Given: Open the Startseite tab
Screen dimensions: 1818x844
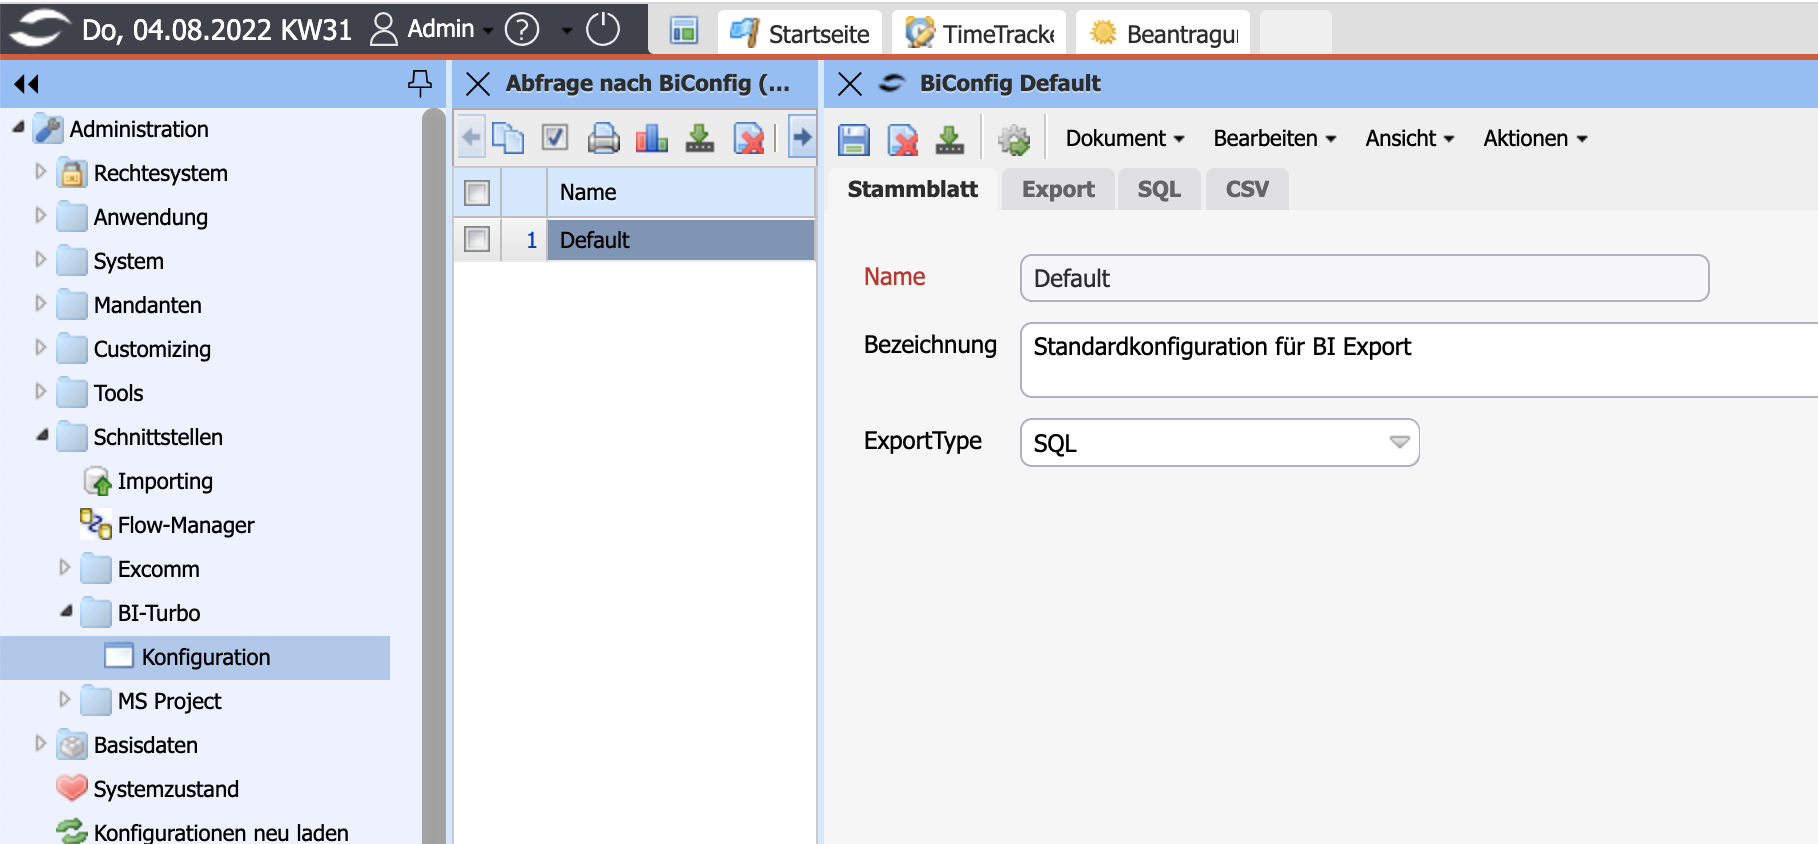Looking at the screenshot, I should coord(800,33).
